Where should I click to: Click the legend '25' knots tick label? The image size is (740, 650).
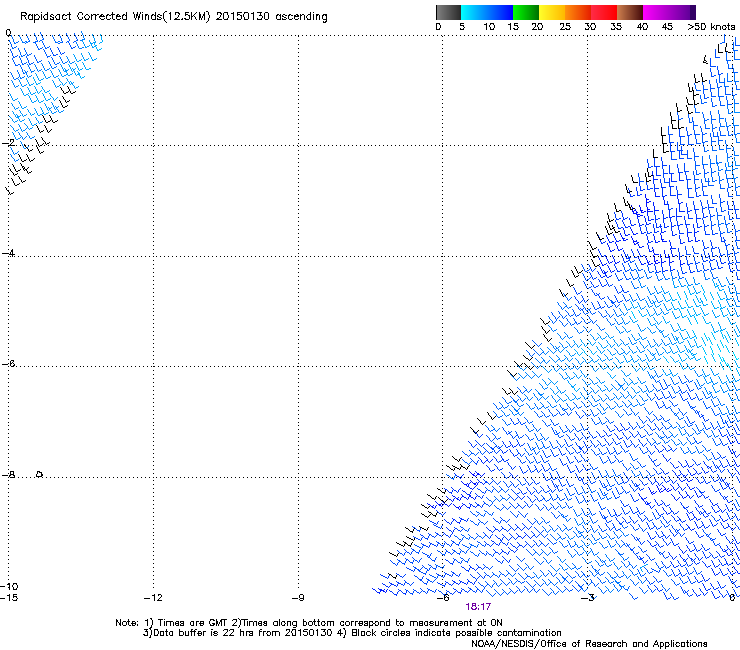click(x=565, y=27)
